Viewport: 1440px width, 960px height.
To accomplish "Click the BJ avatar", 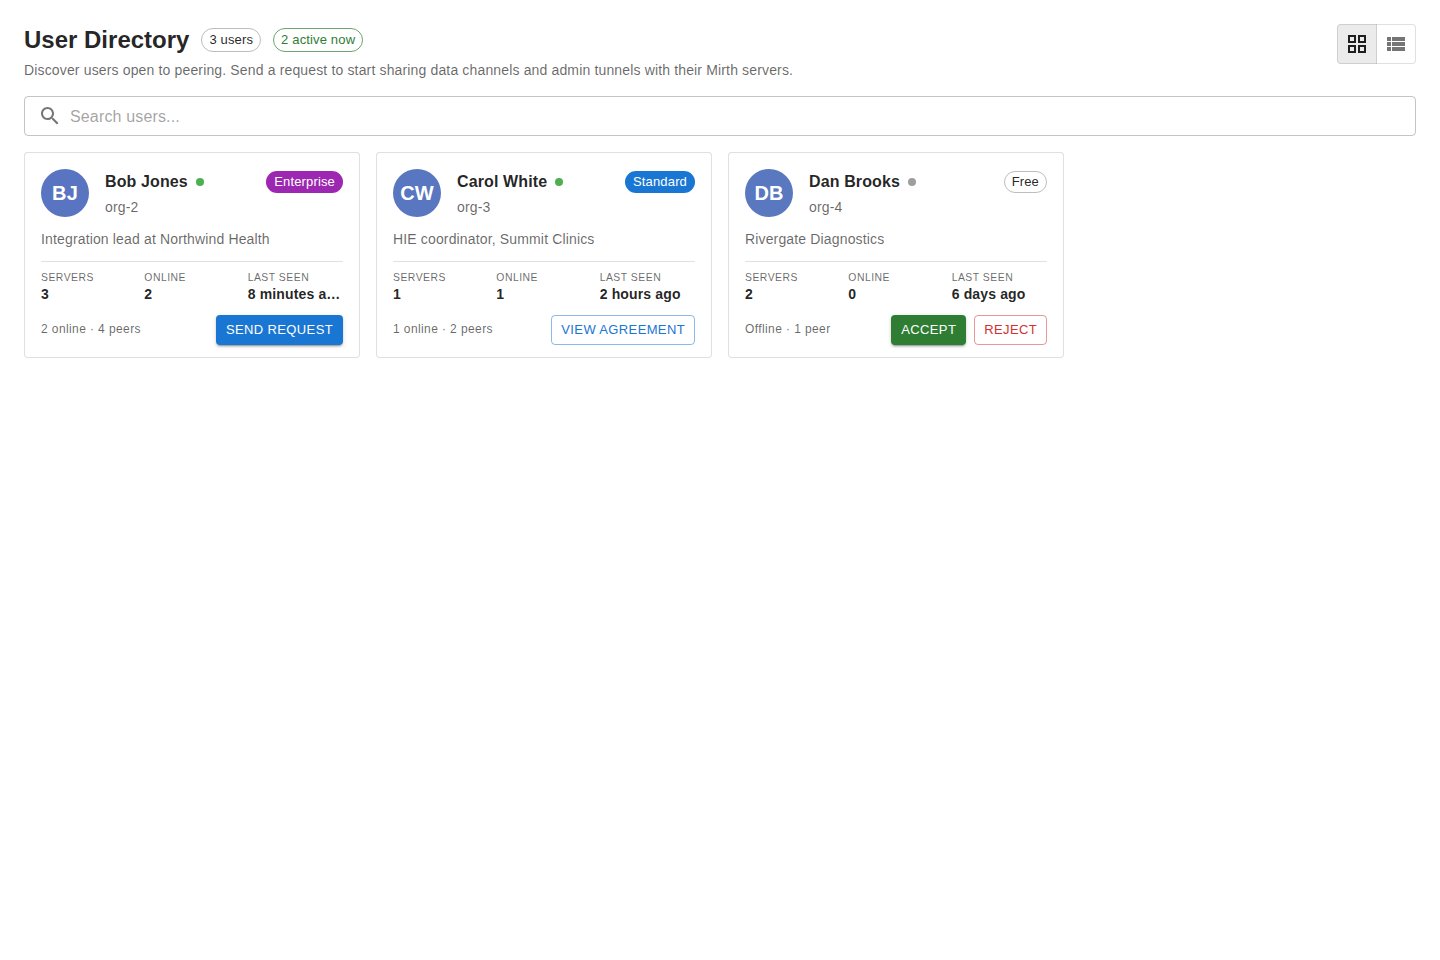I will pos(65,193).
